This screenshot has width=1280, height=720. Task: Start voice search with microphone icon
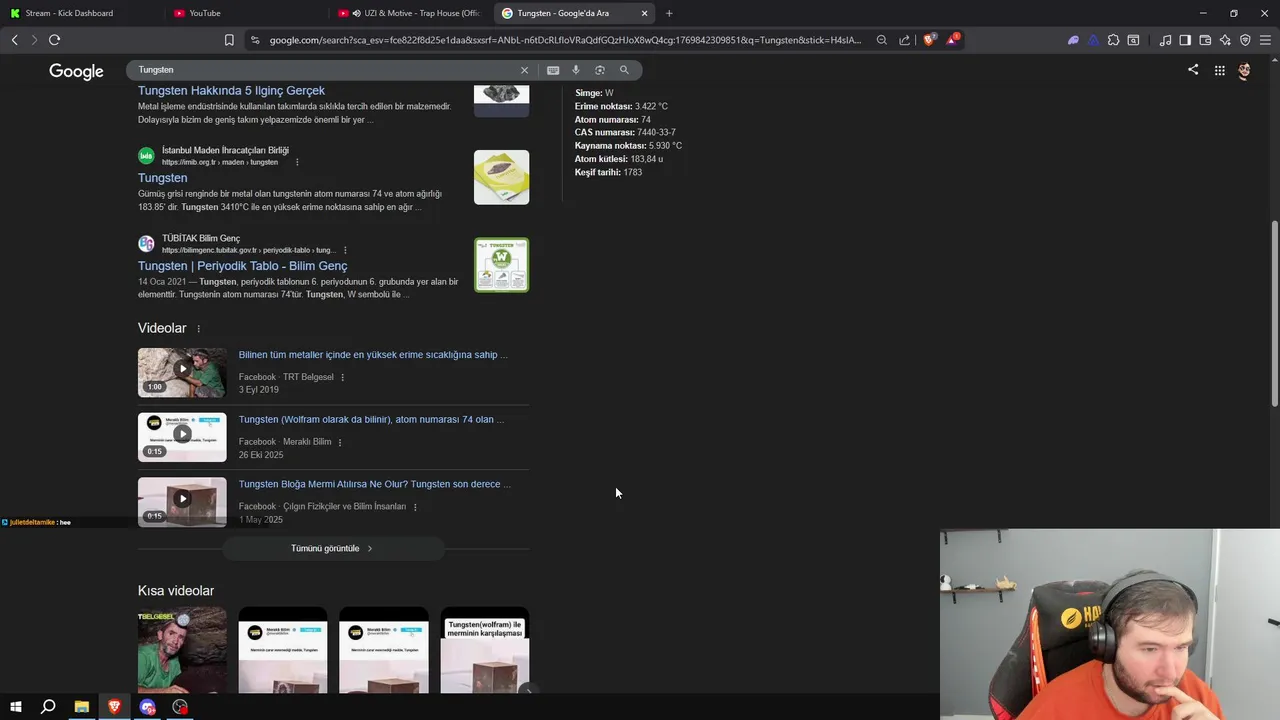tap(576, 70)
